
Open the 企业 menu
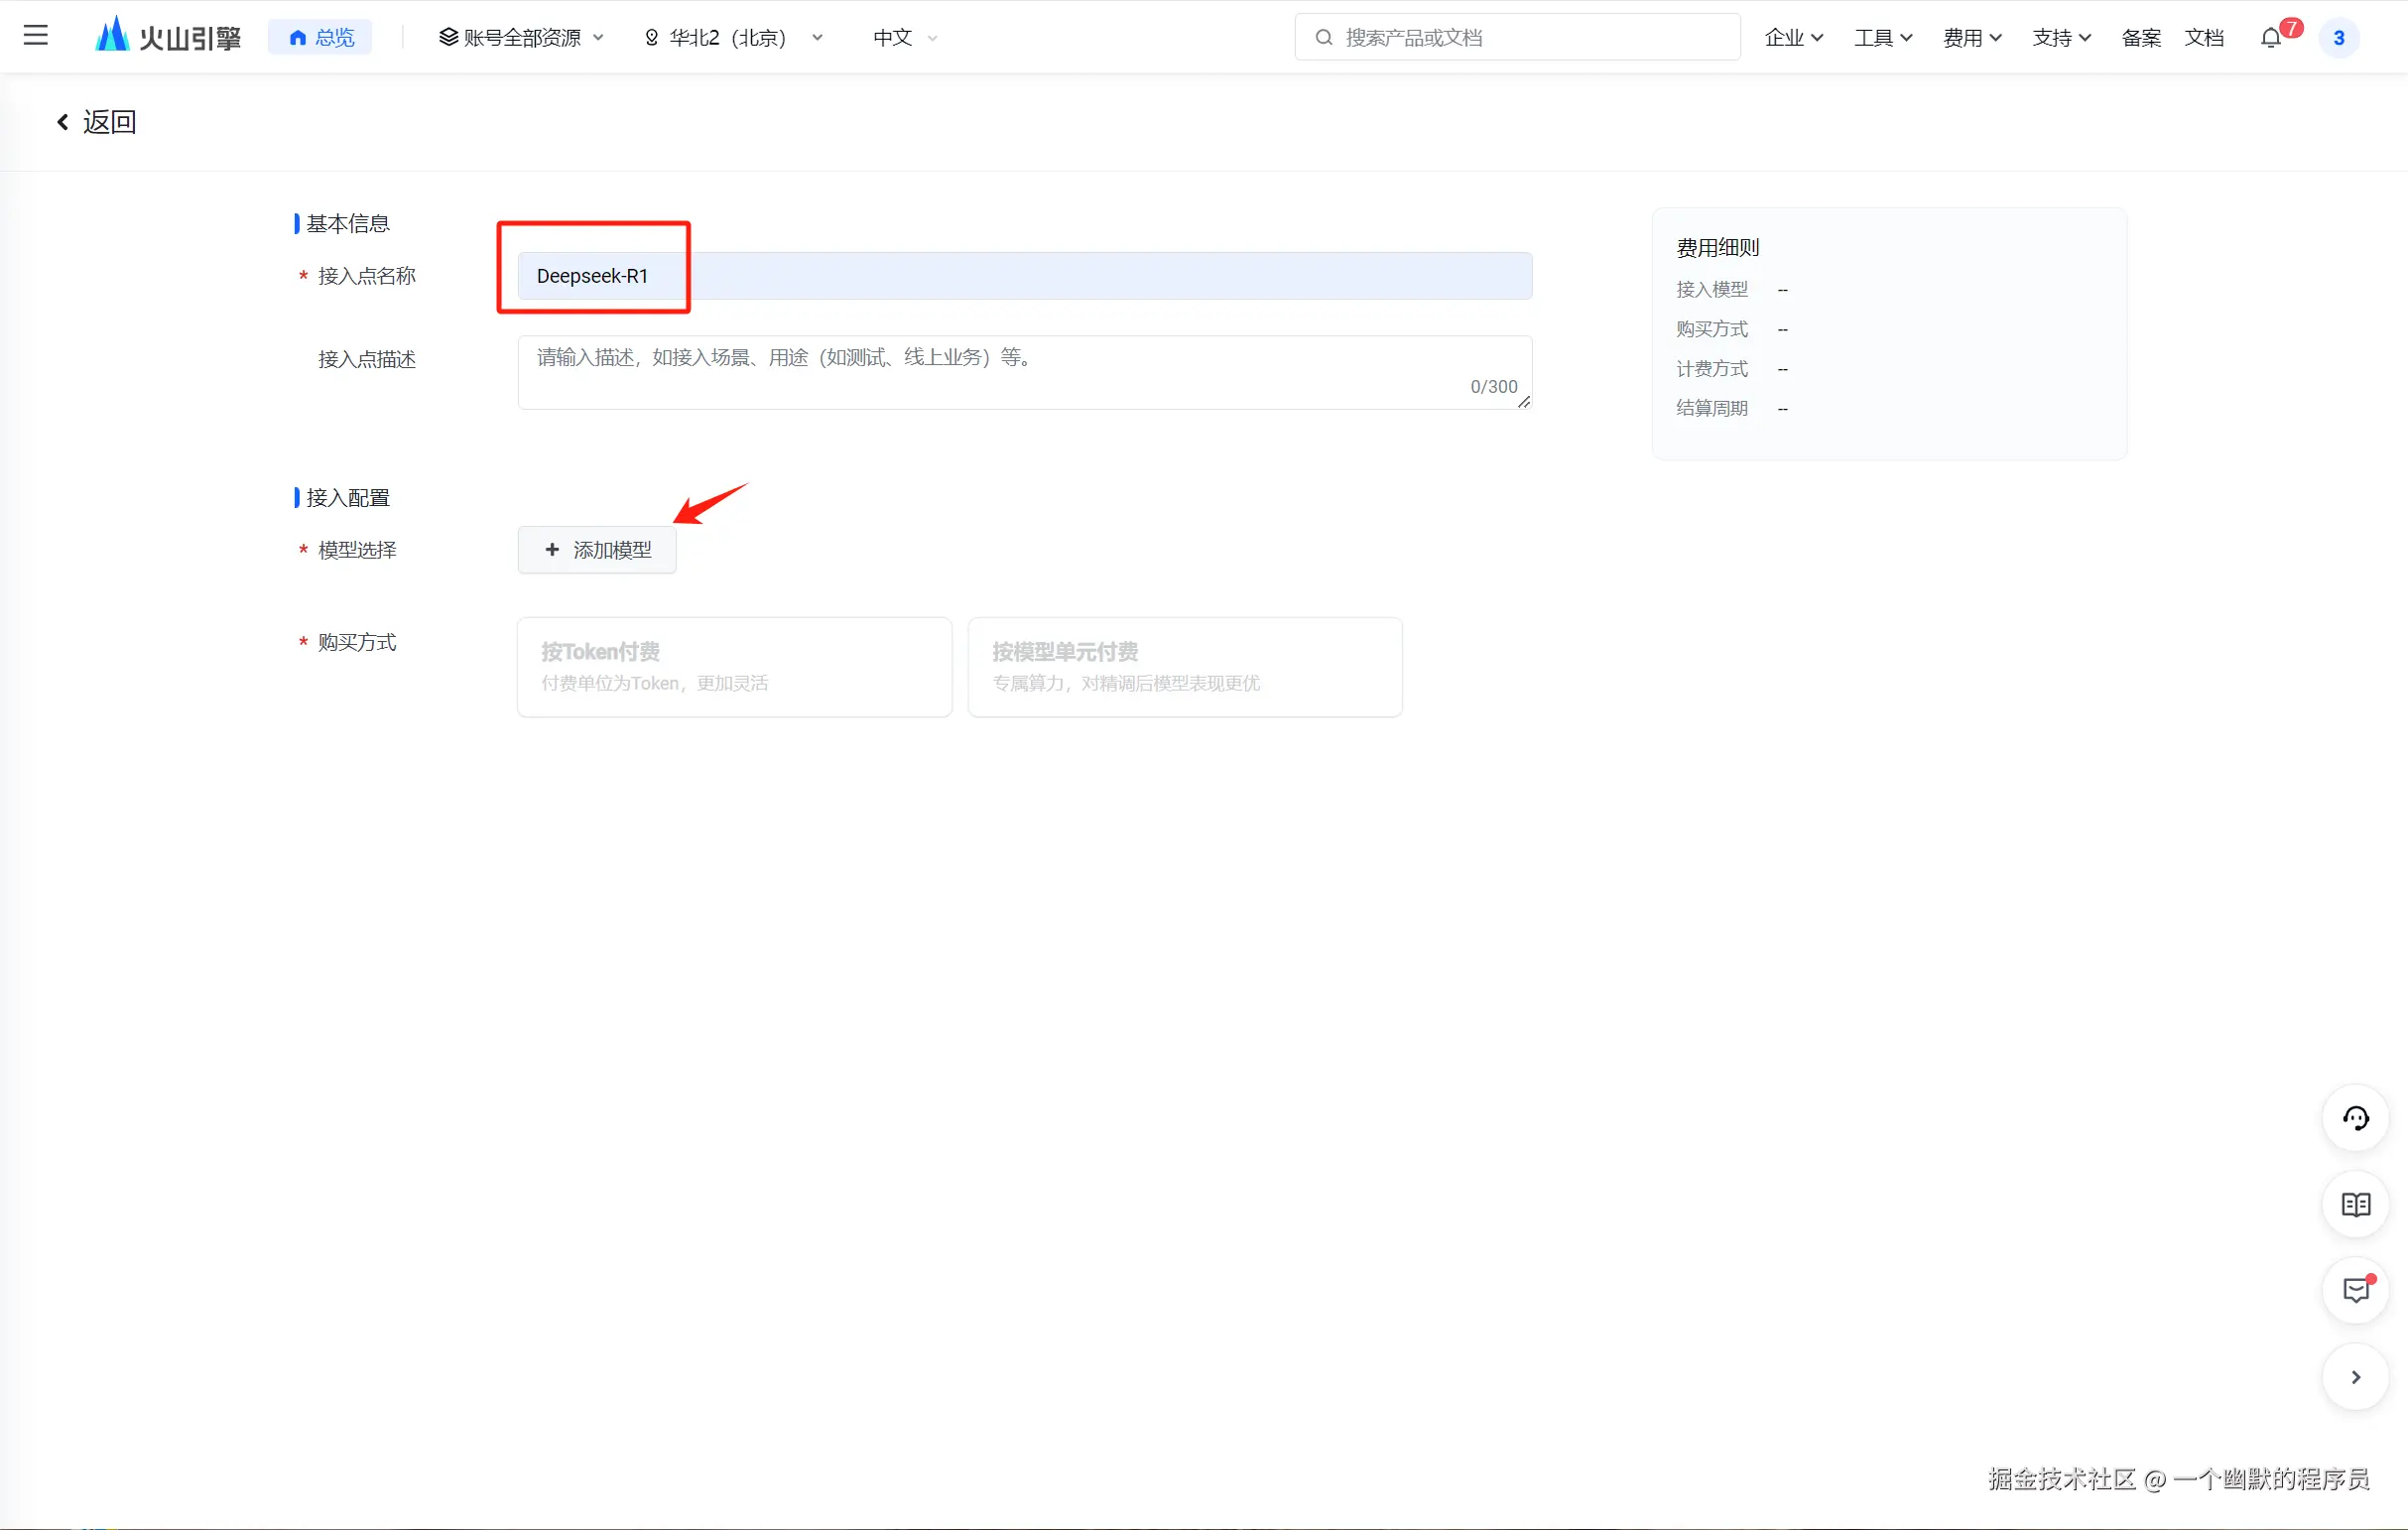(x=1793, y=38)
